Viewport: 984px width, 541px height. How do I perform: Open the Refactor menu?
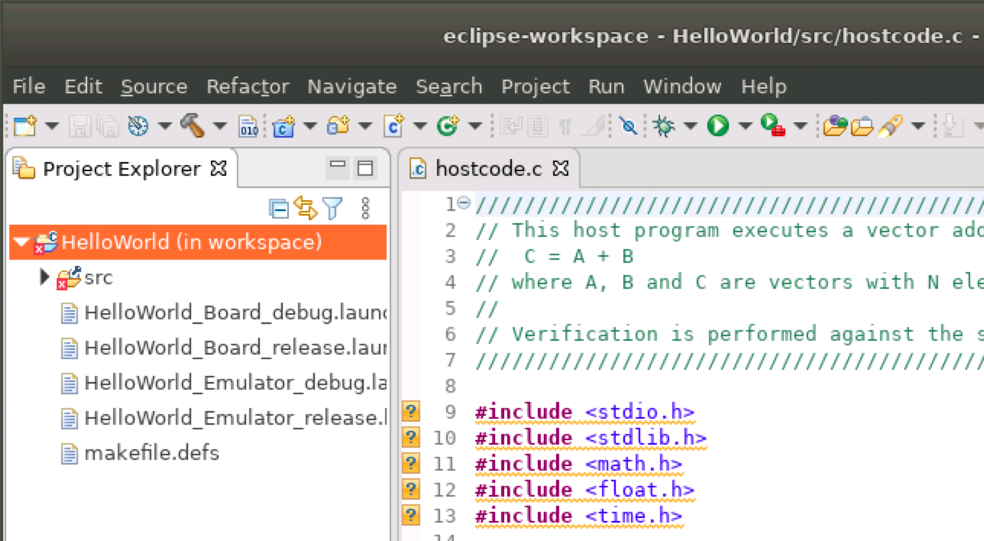click(x=247, y=87)
